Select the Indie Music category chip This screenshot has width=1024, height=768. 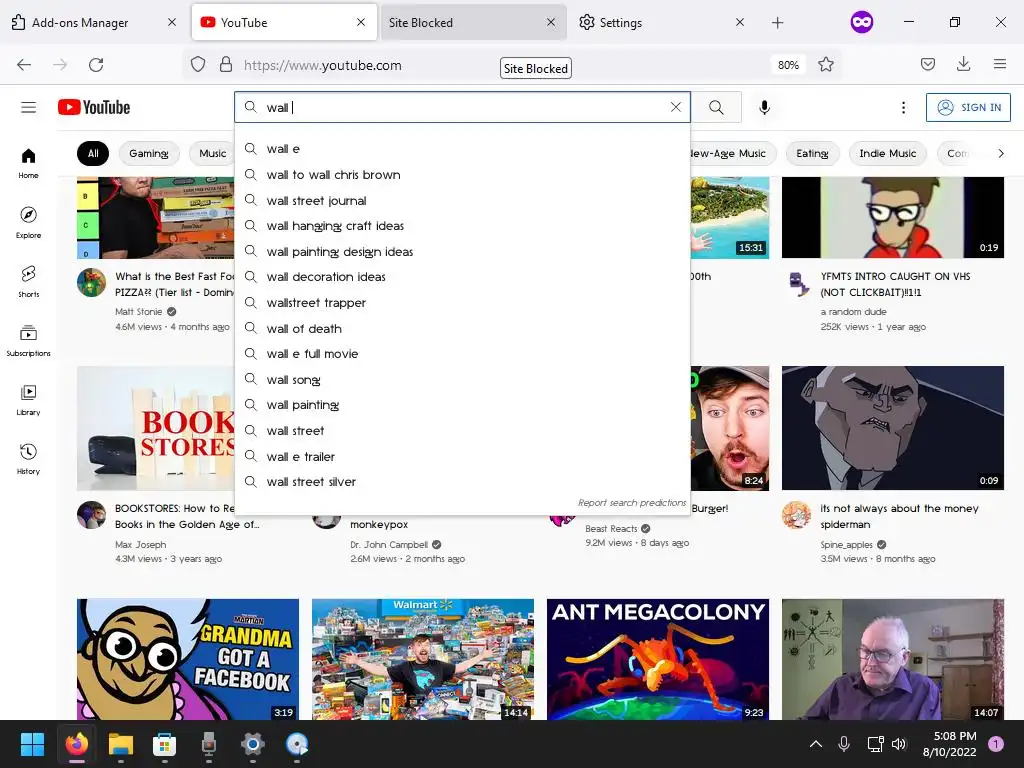click(x=888, y=153)
